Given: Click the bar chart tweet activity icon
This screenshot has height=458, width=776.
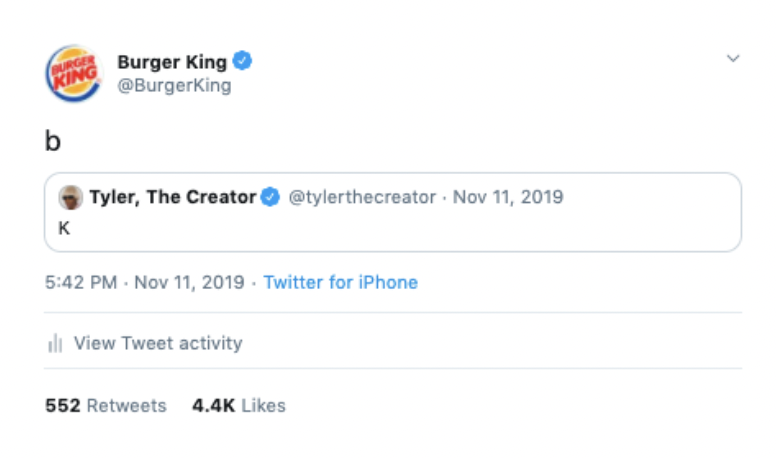Looking at the screenshot, I should coord(55,344).
